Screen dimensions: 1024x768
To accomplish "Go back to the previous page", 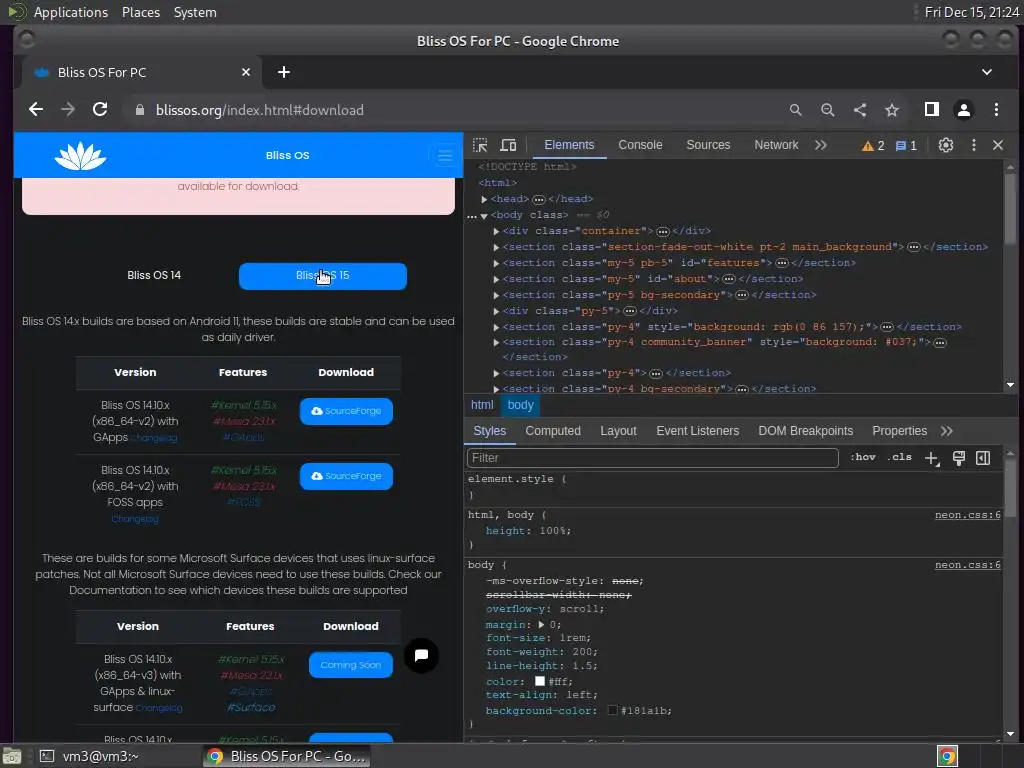I will click(x=36, y=110).
